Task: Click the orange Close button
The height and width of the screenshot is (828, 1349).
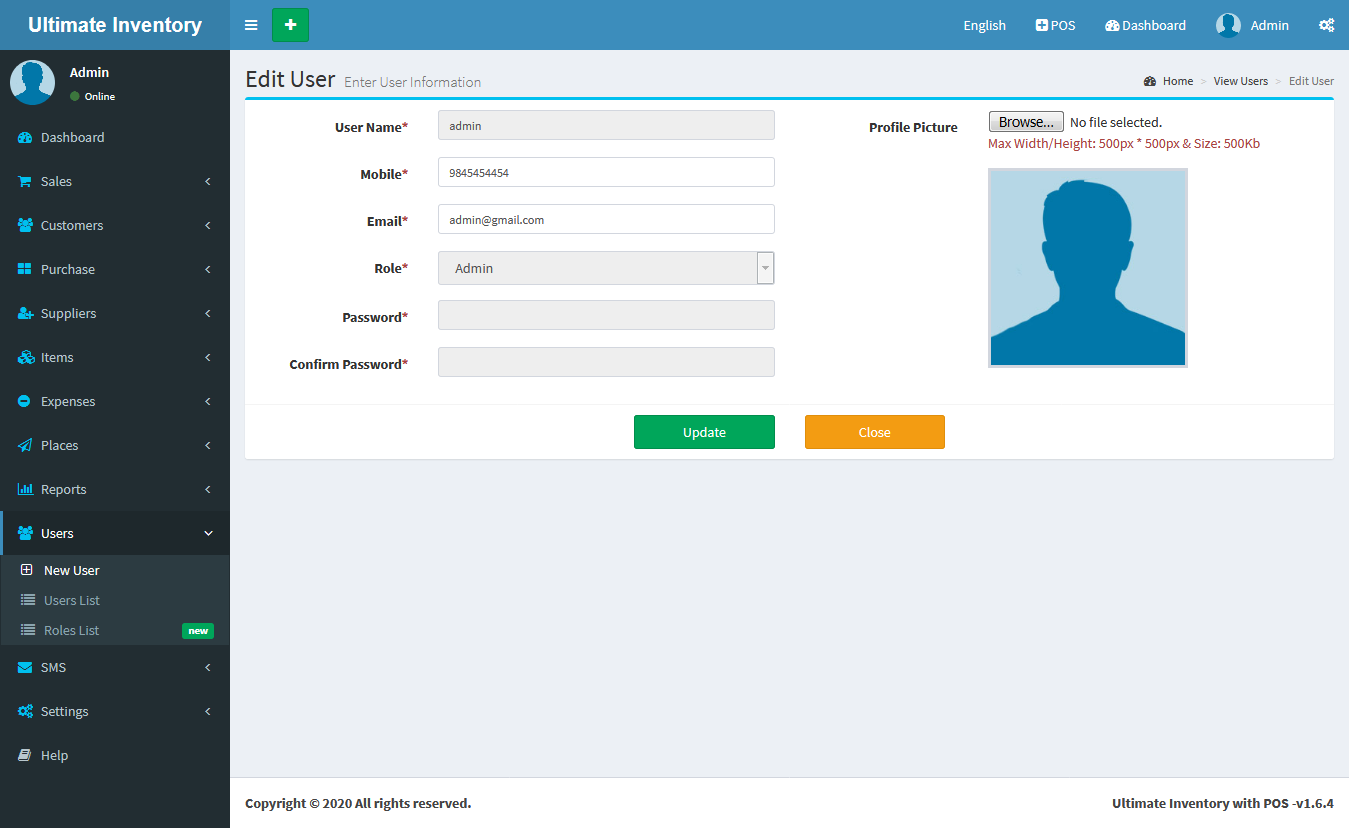Action: [874, 432]
